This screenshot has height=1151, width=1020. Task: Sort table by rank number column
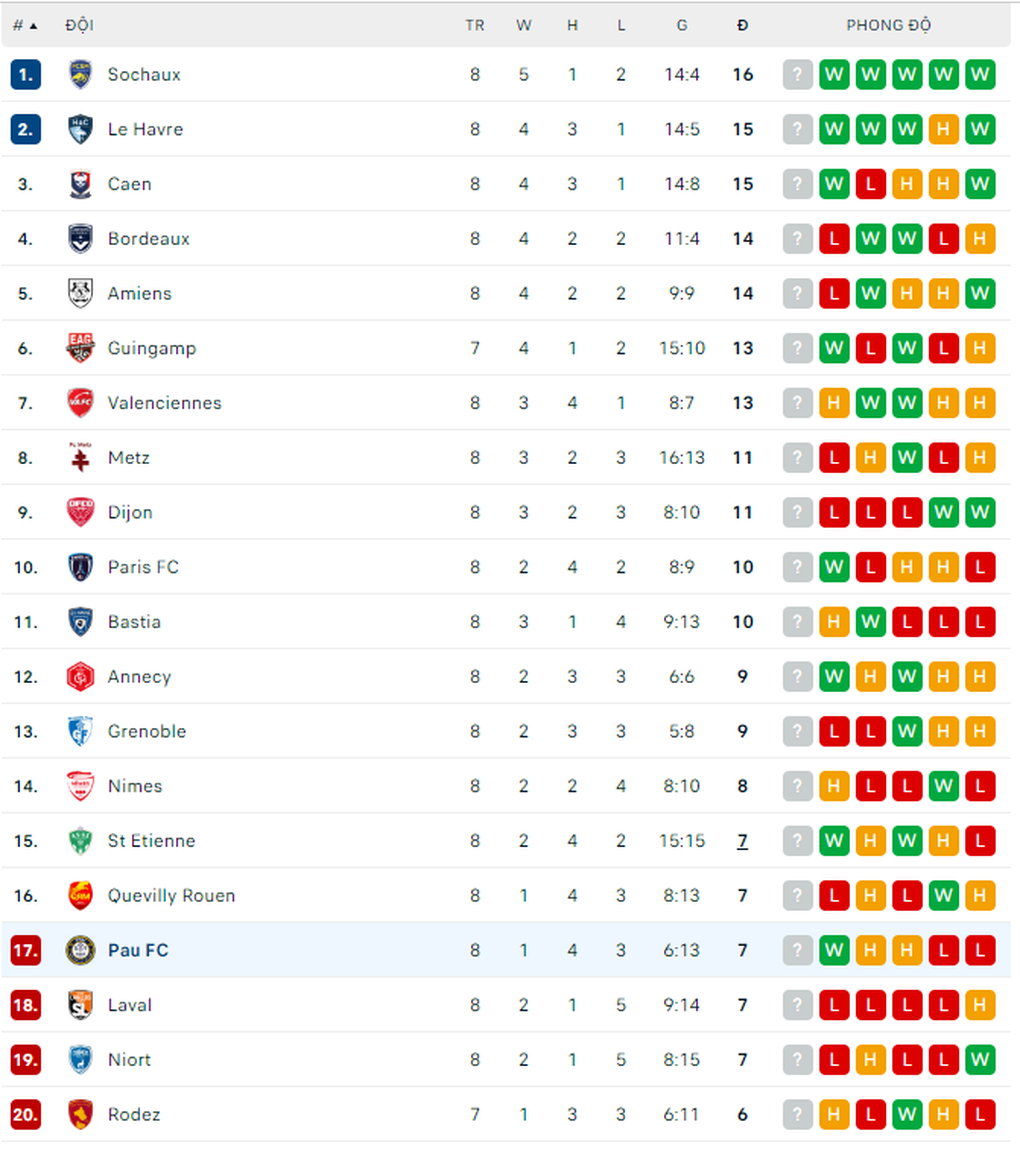click(x=25, y=26)
